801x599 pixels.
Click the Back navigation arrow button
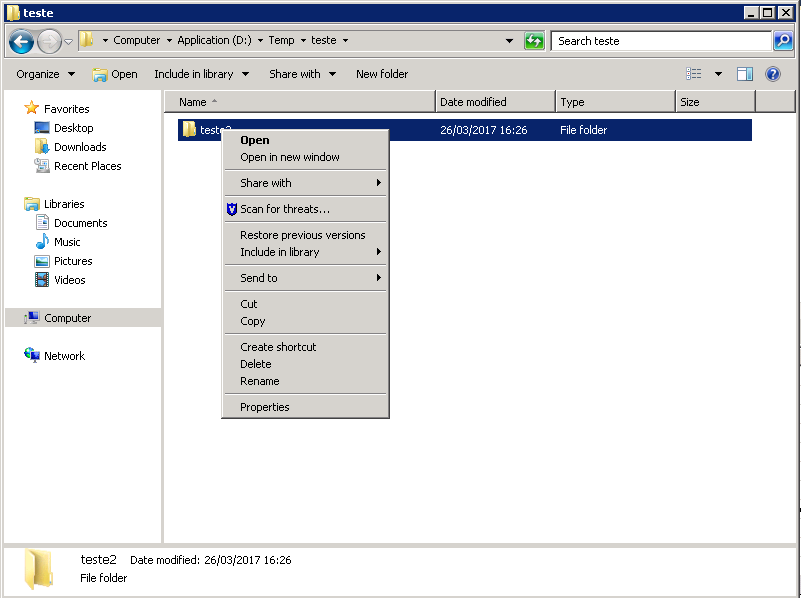point(21,41)
